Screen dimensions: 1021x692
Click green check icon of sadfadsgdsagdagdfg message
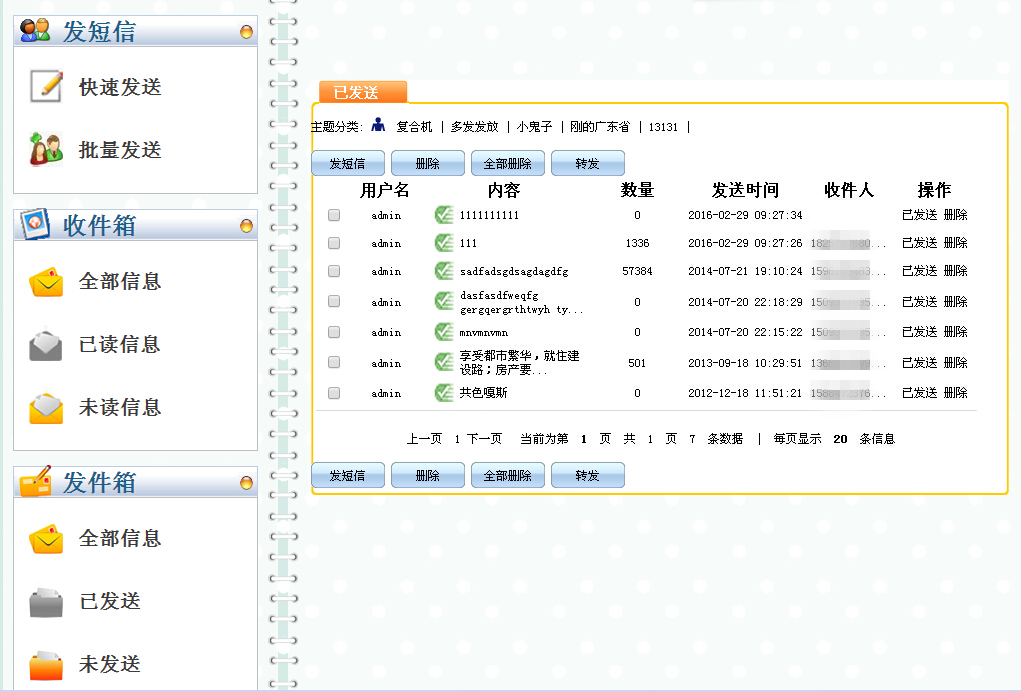[444, 271]
